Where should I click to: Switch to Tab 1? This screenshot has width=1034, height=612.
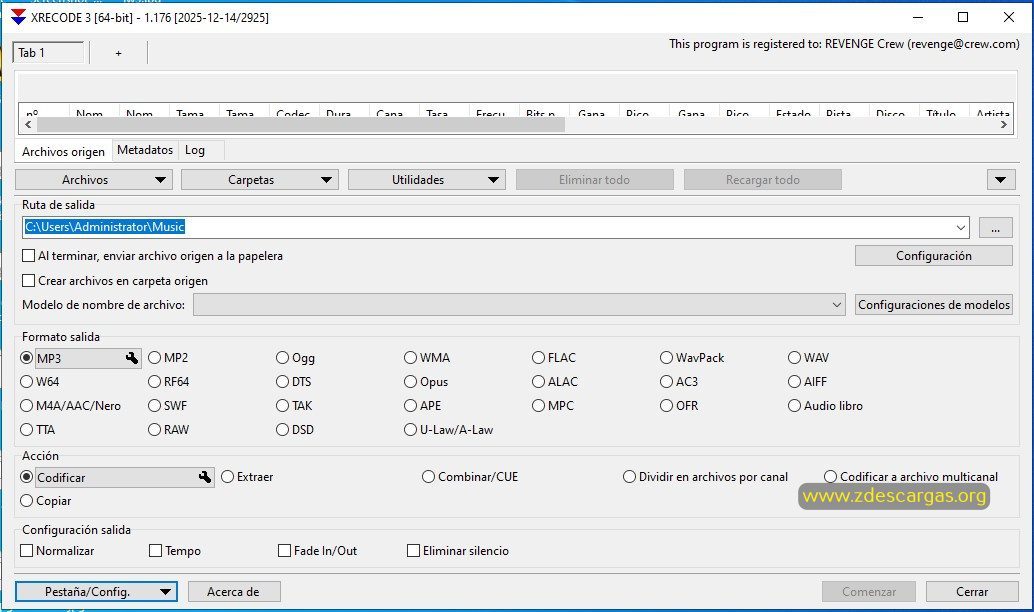(x=48, y=53)
